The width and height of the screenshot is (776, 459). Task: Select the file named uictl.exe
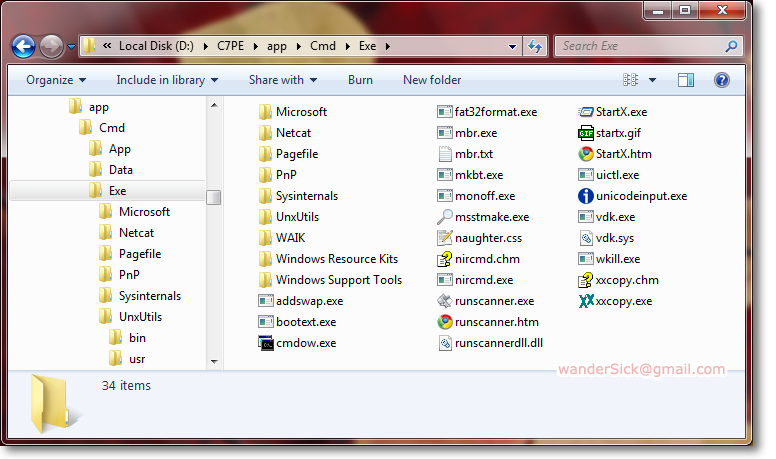coord(608,175)
